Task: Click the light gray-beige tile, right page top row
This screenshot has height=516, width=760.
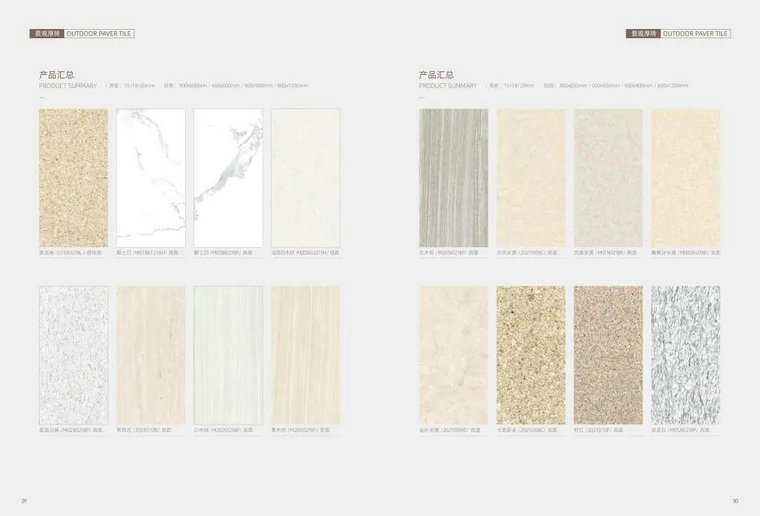Action: (608, 177)
